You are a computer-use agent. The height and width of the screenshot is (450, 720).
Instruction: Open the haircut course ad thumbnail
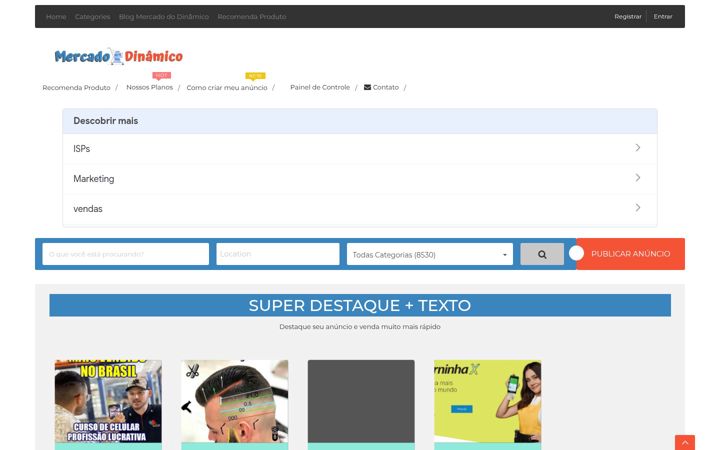coord(235,401)
